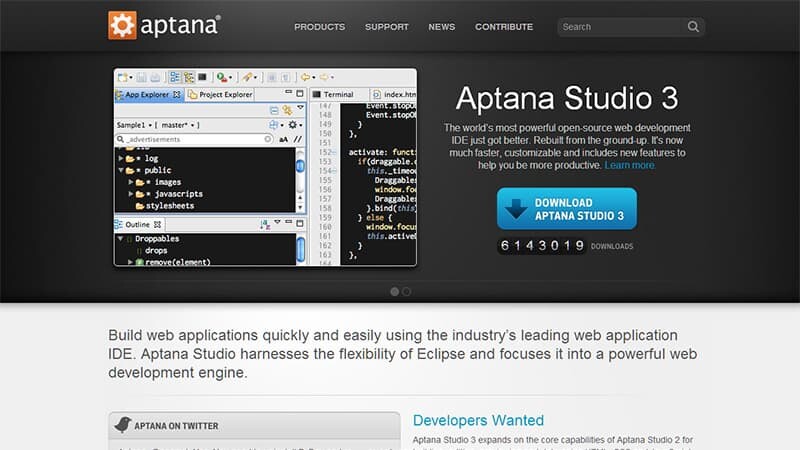The width and height of the screenshot is (800, 450).
Task: Open the Run icon dropdown arrow
Action: (x=231, y=78)
